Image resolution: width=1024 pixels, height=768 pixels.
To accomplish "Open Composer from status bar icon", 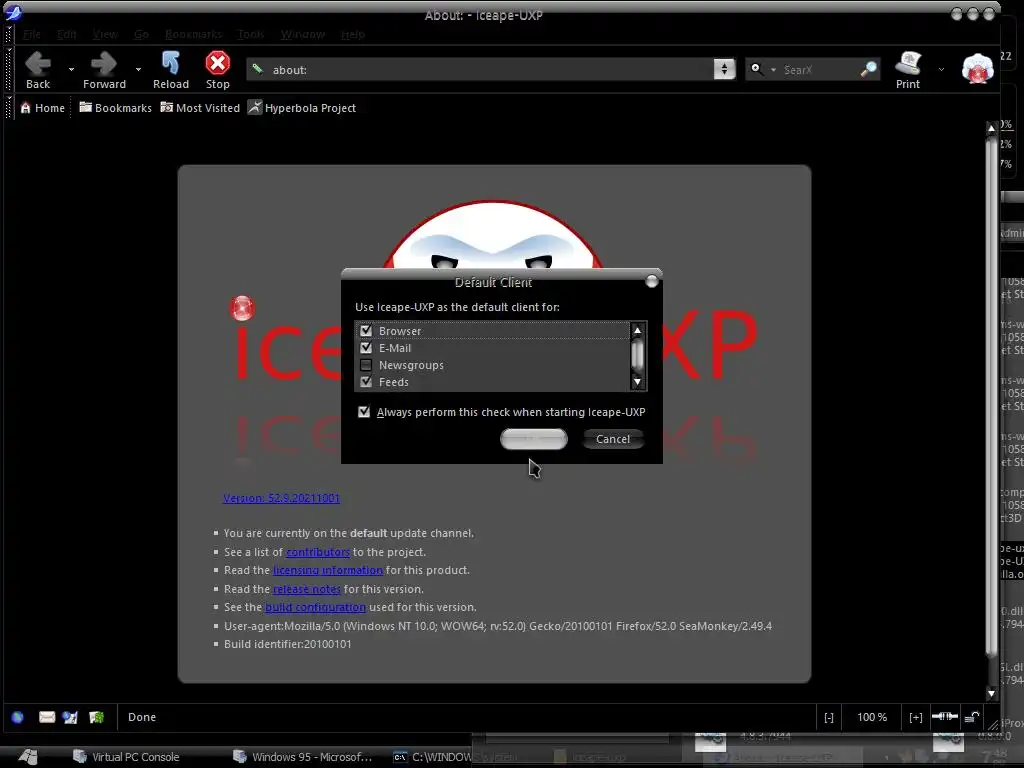I will click(x=71, y=717).
